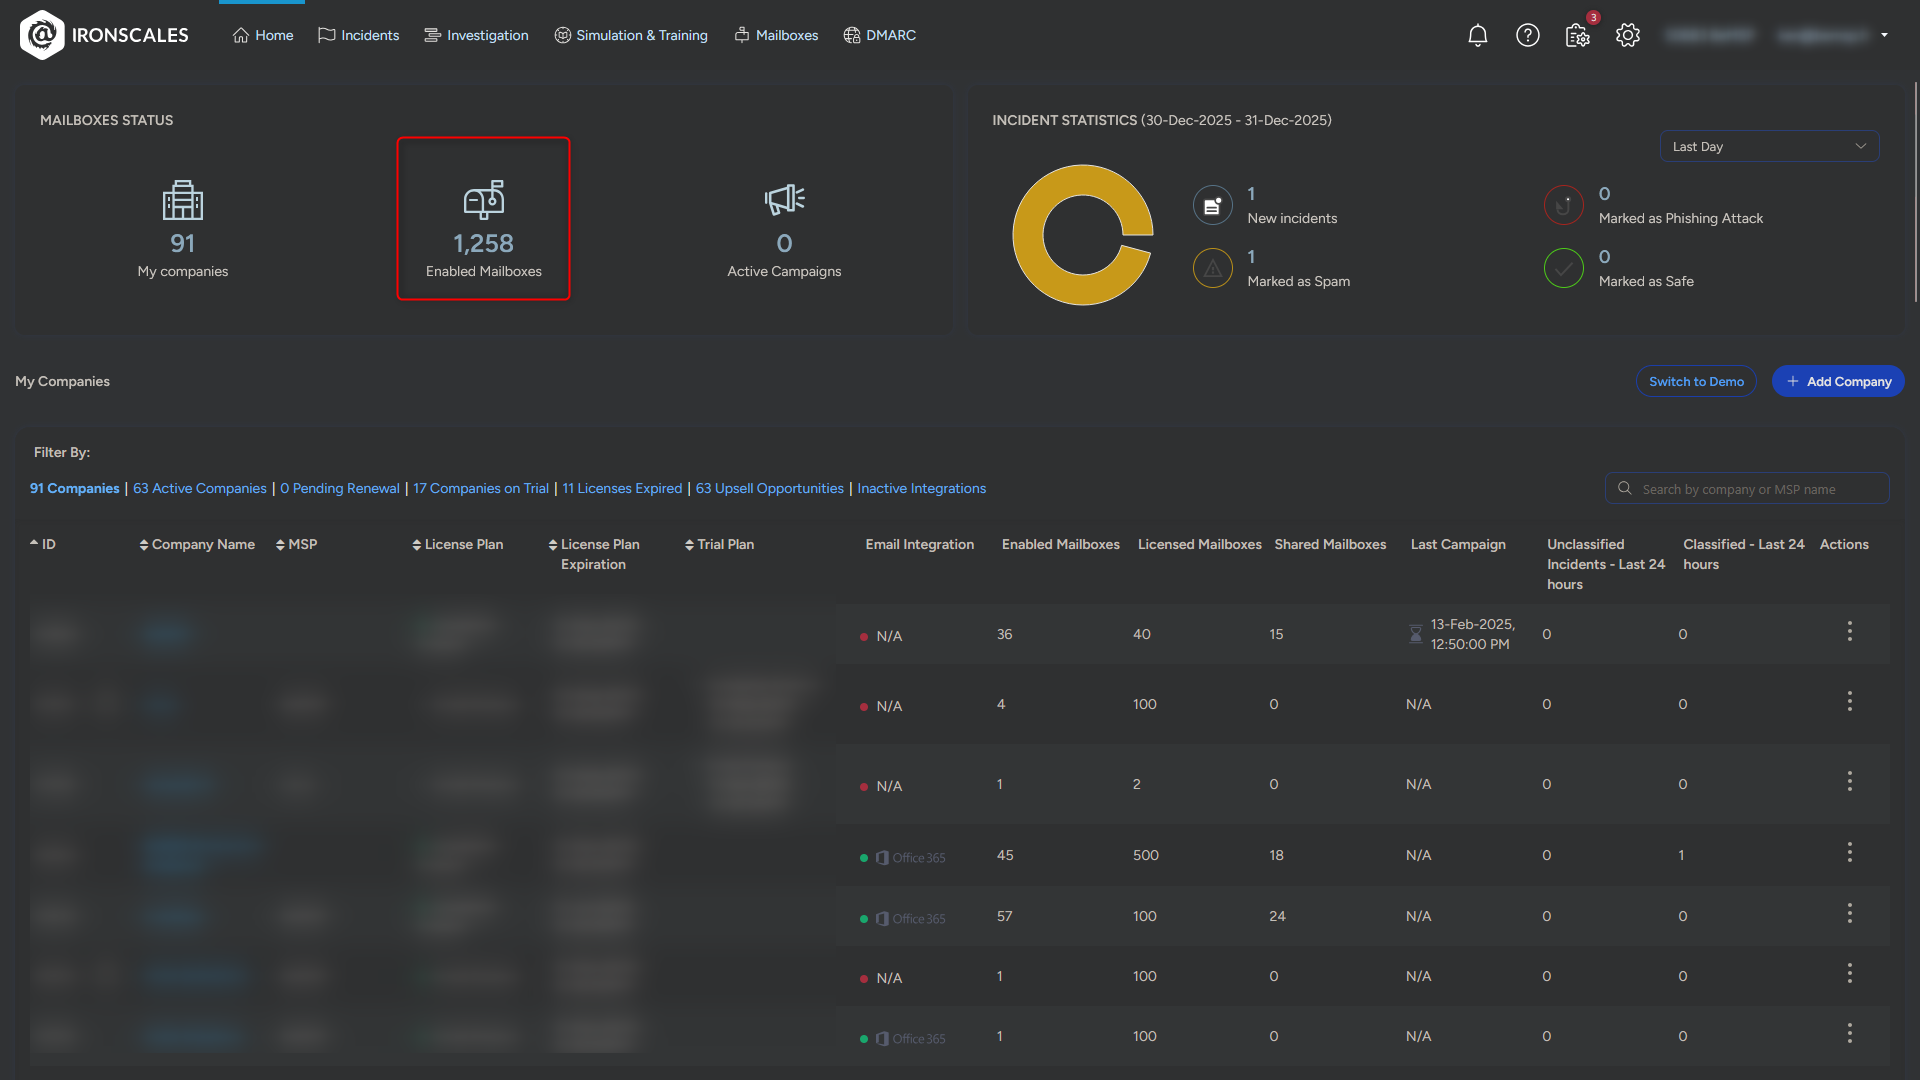Viewport: 1920px width, 1080px height.
Task: Open the Incidents menu tab
Action: (x=358, y=35)
